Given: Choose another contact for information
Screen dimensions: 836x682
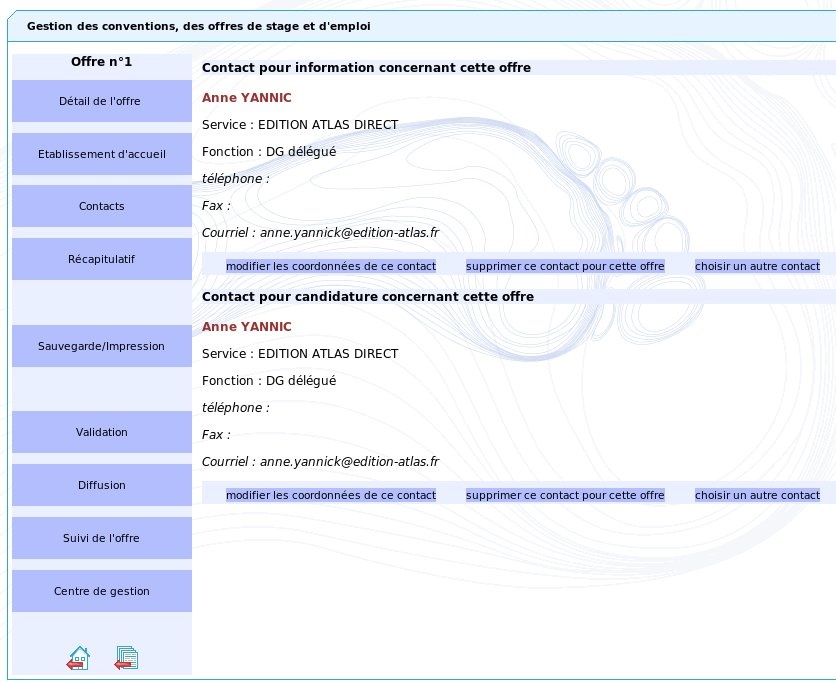Looking at the screenshot, I should [757, 266].
